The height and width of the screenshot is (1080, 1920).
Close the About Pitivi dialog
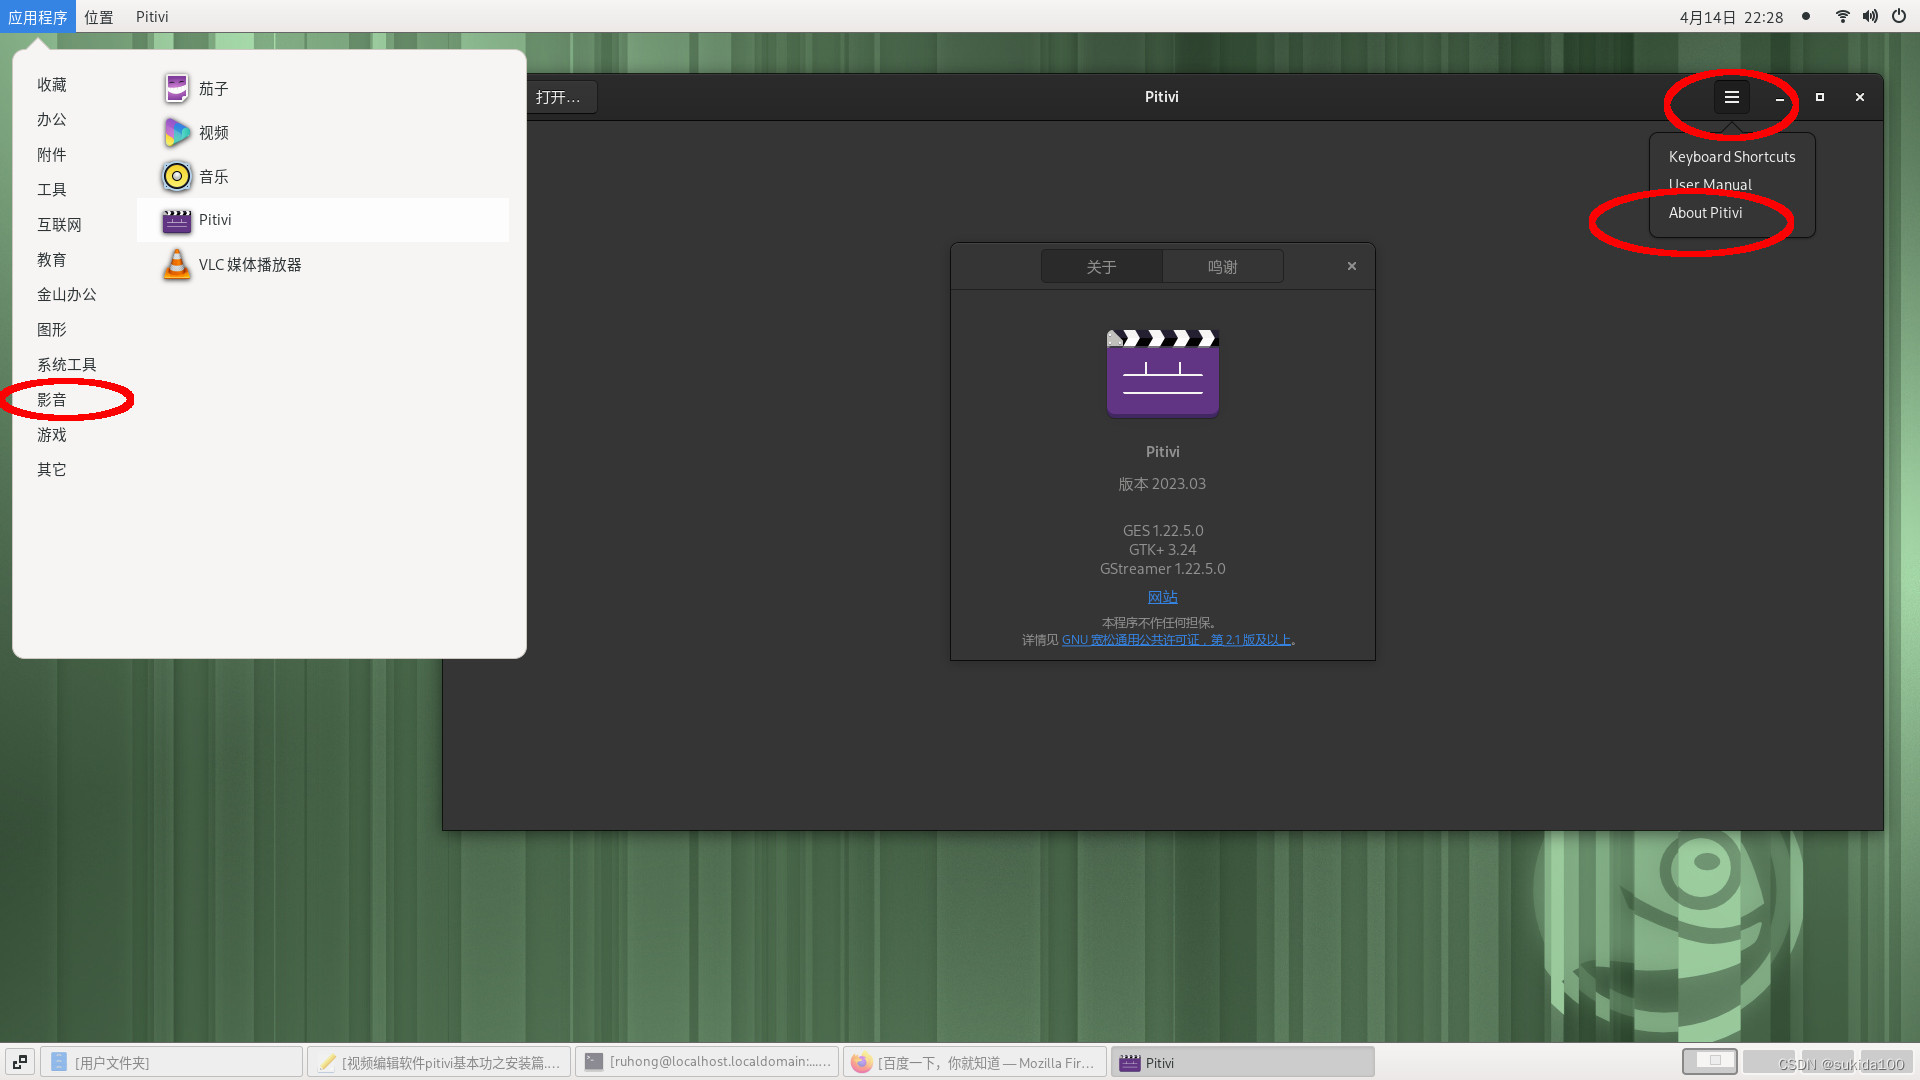pos(1352,266)
